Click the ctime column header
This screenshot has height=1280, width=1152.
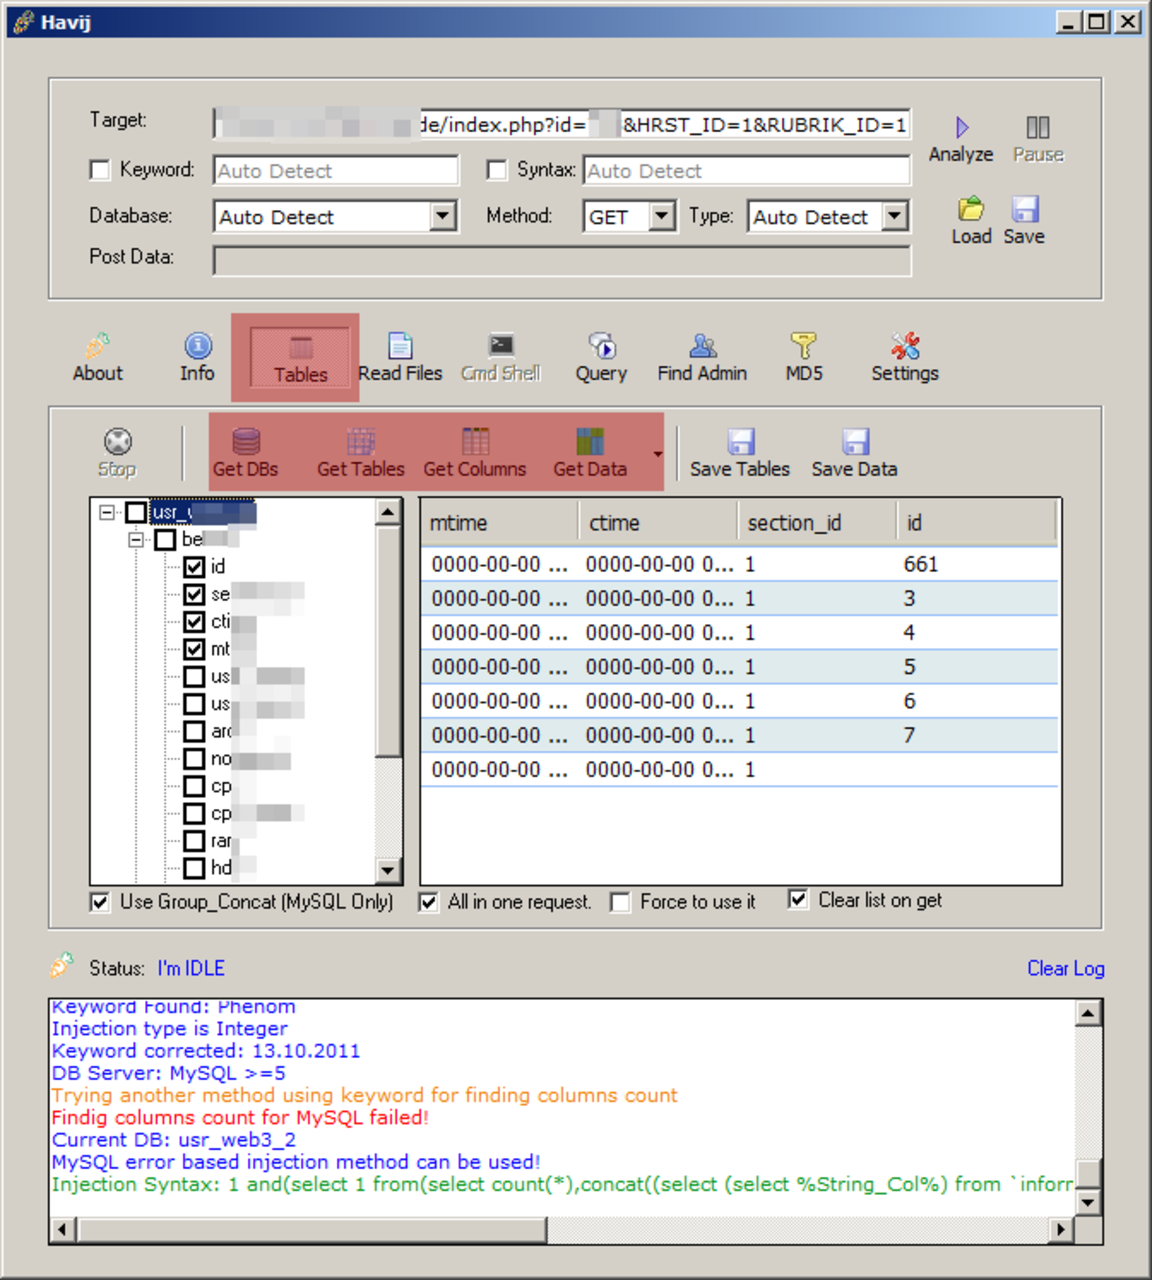(658, 523)
